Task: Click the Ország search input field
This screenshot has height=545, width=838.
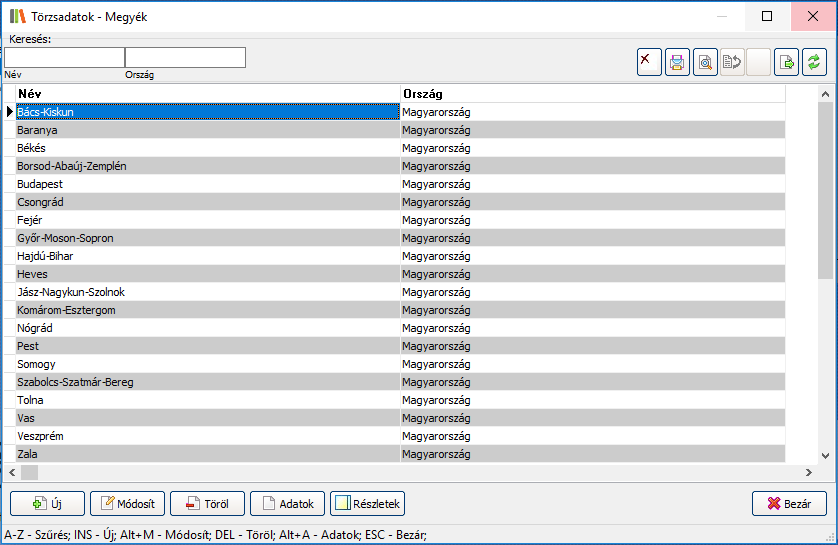Action: point(185,58)
